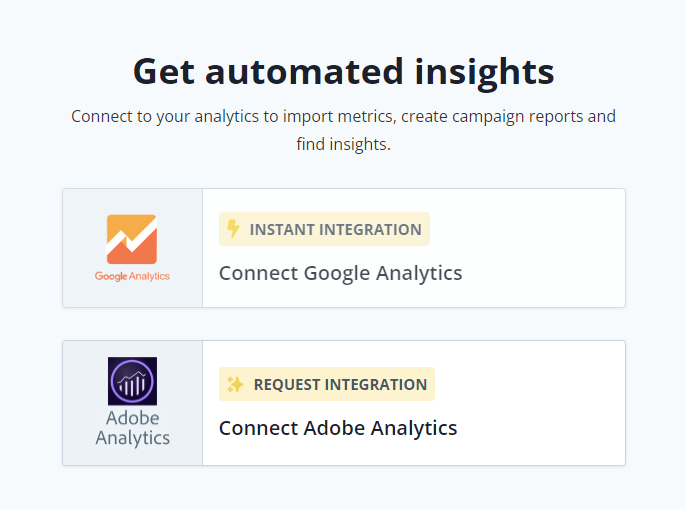Screen dimensions: 685x509
Task: Click the "Adobe" word below the purple logo
Action: point(133,418)
